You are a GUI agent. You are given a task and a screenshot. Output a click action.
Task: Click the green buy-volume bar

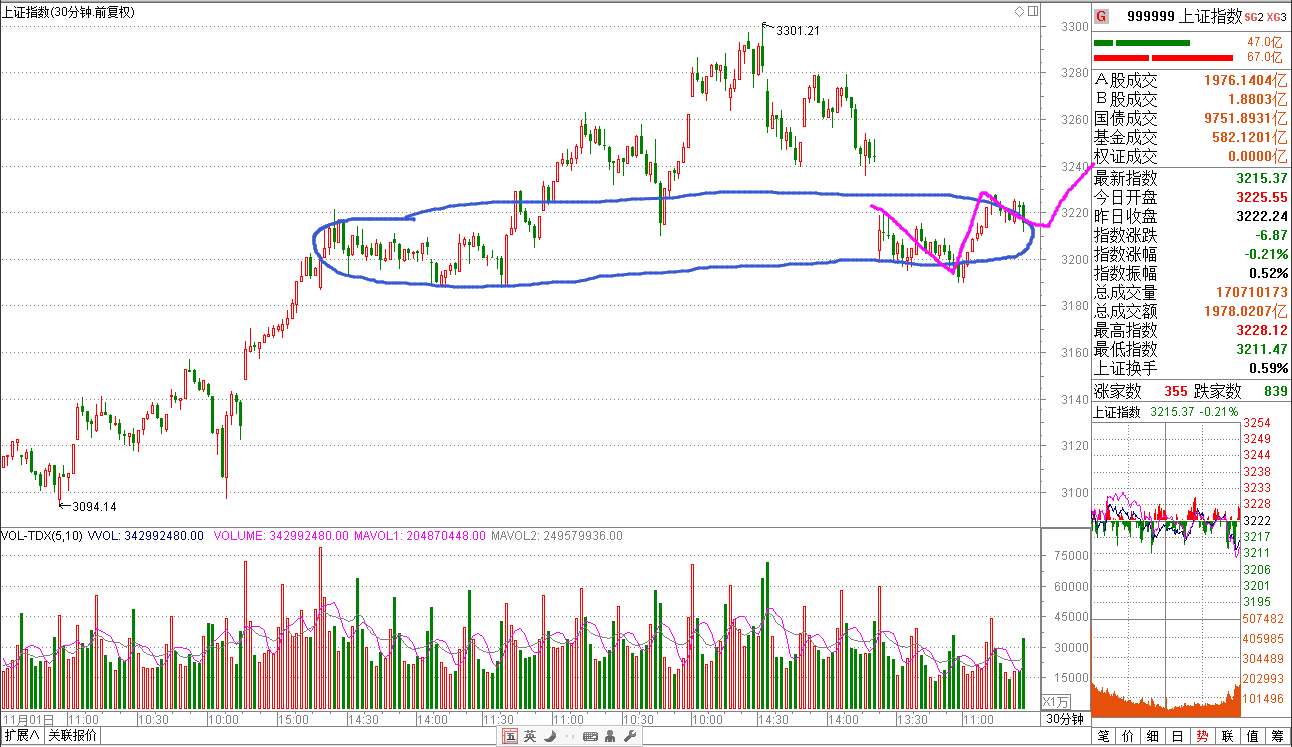[x=1152, y=43]
